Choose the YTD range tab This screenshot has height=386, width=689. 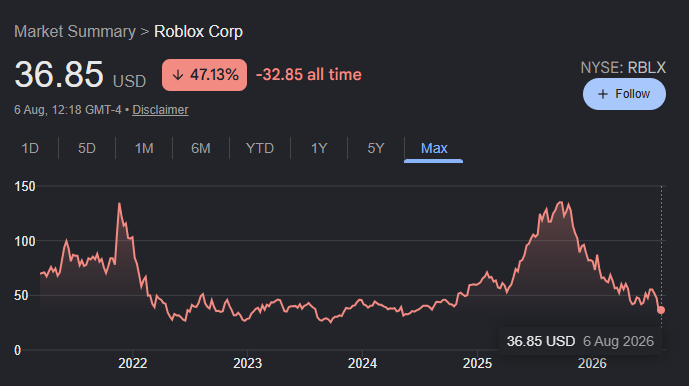[x=260, y=148]
